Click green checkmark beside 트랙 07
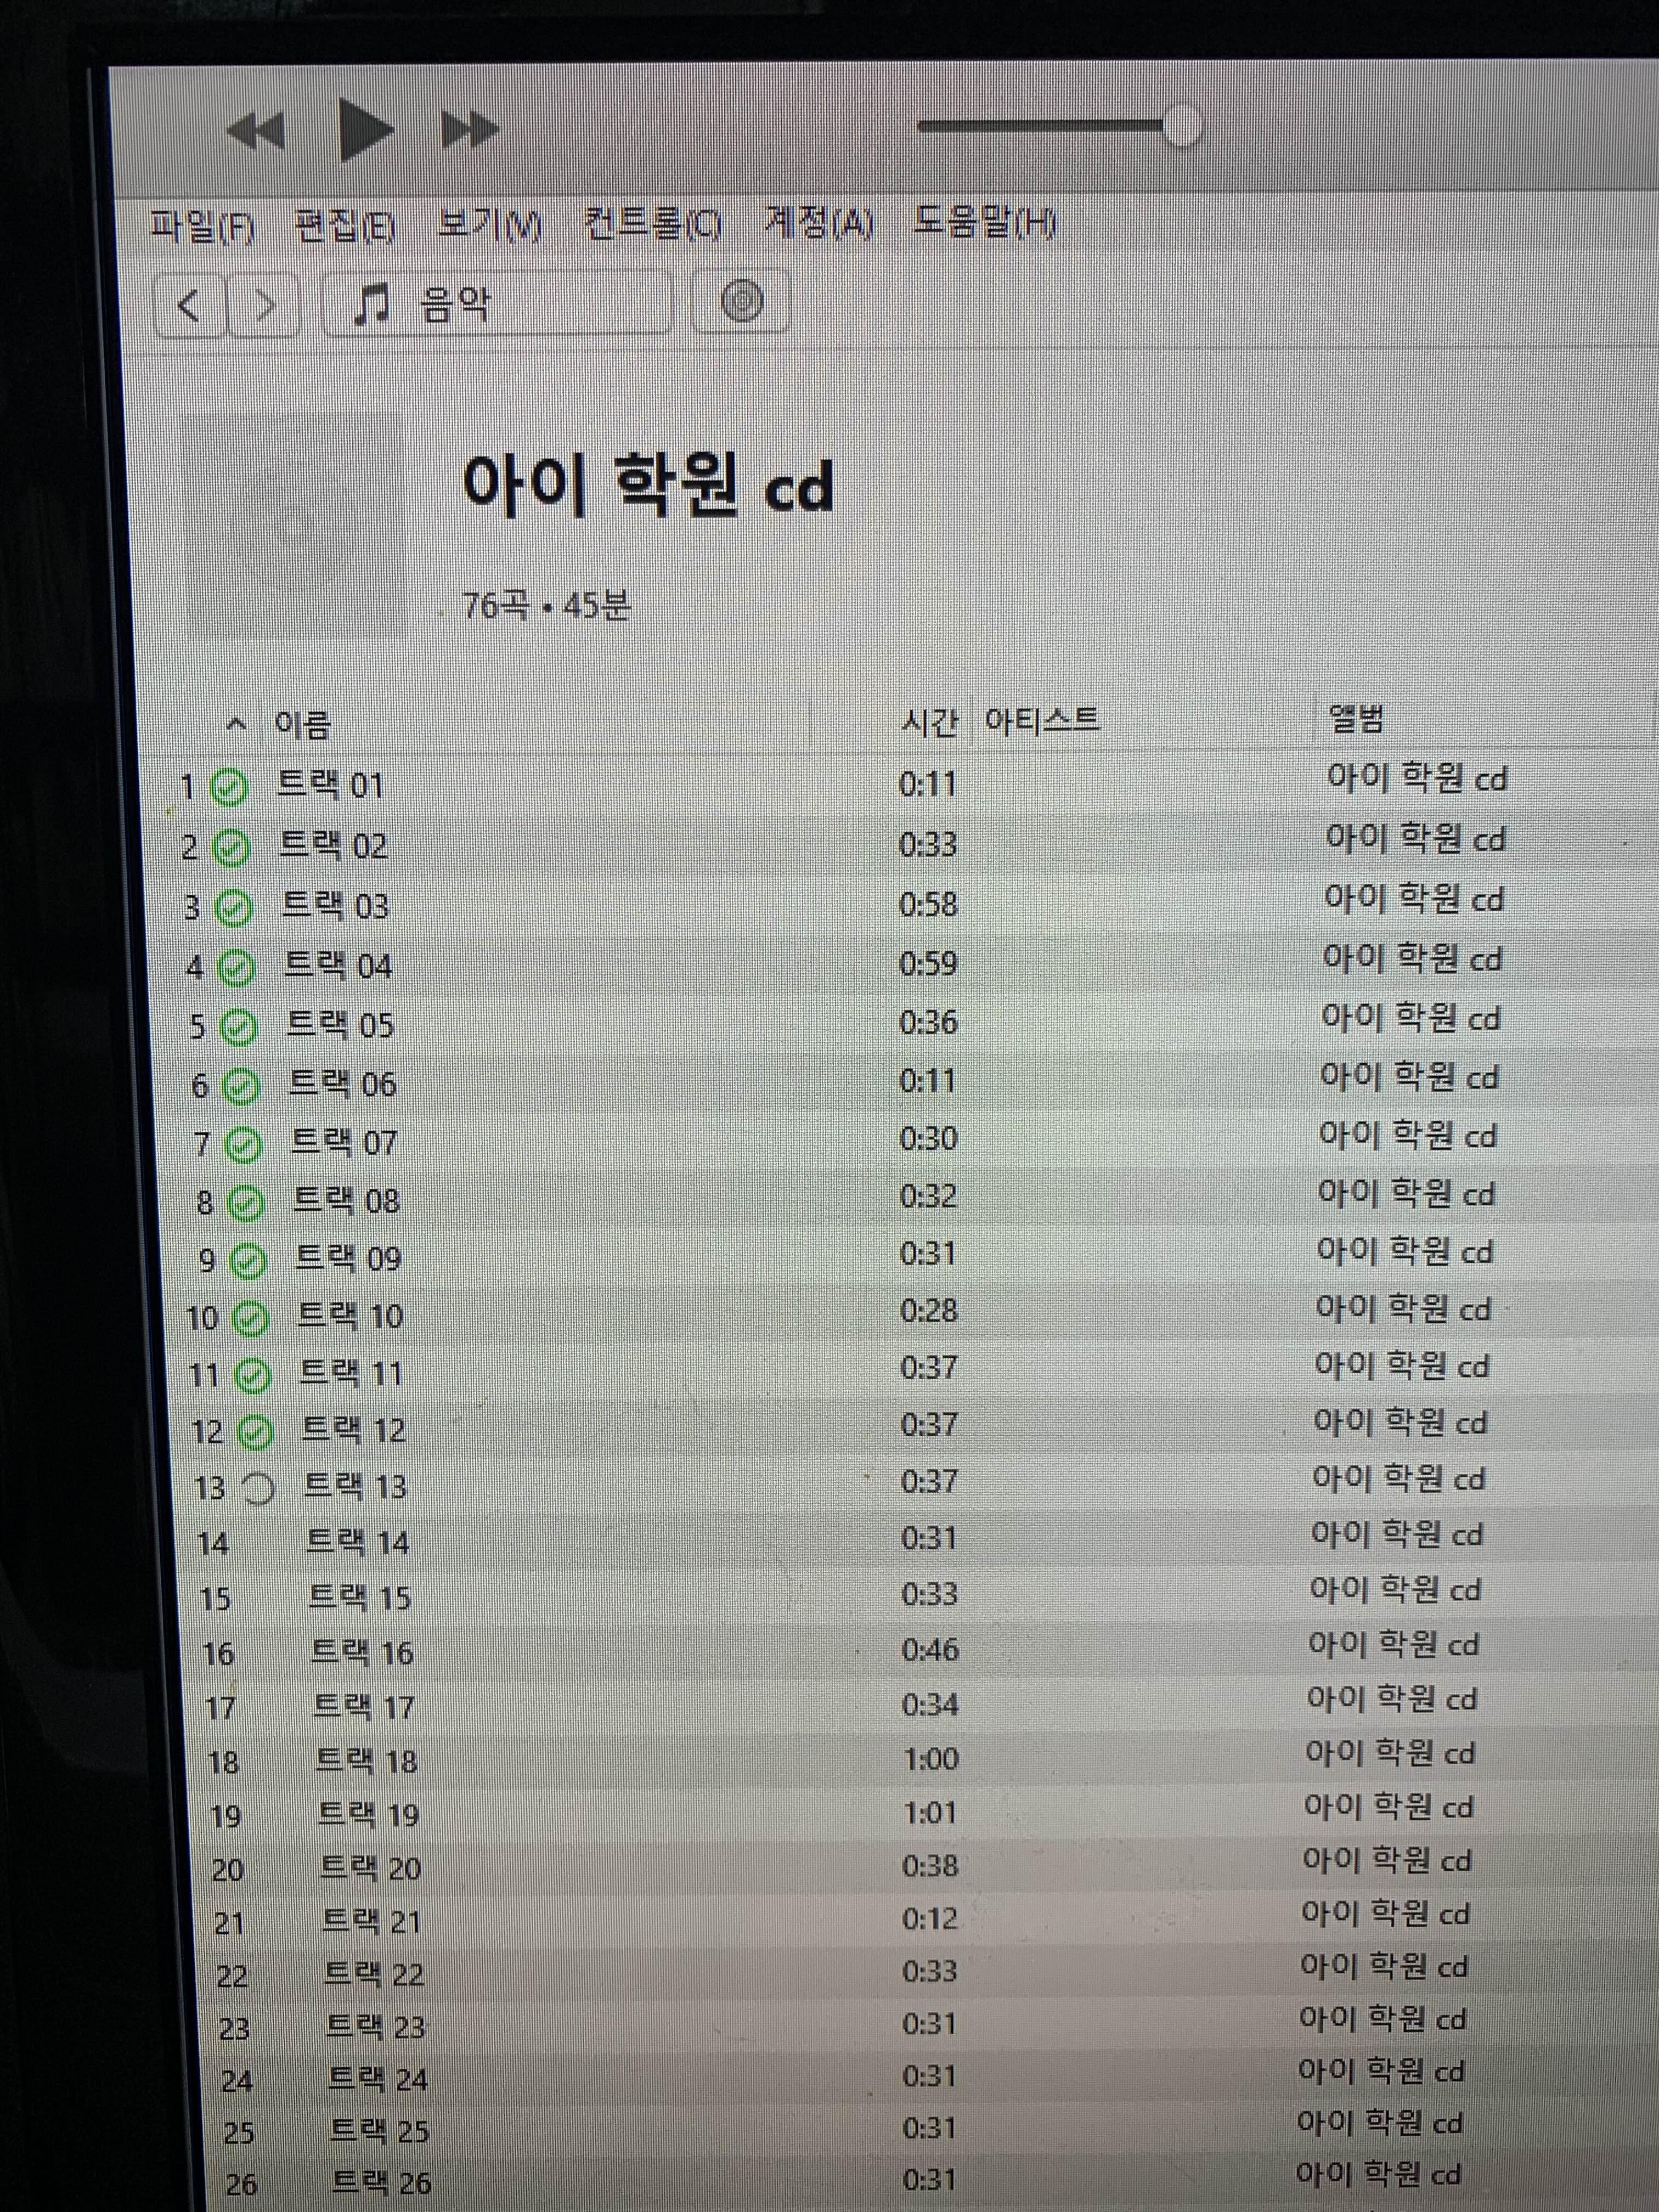This screenshot has height=2212, width=1659. coord(243,1145)
